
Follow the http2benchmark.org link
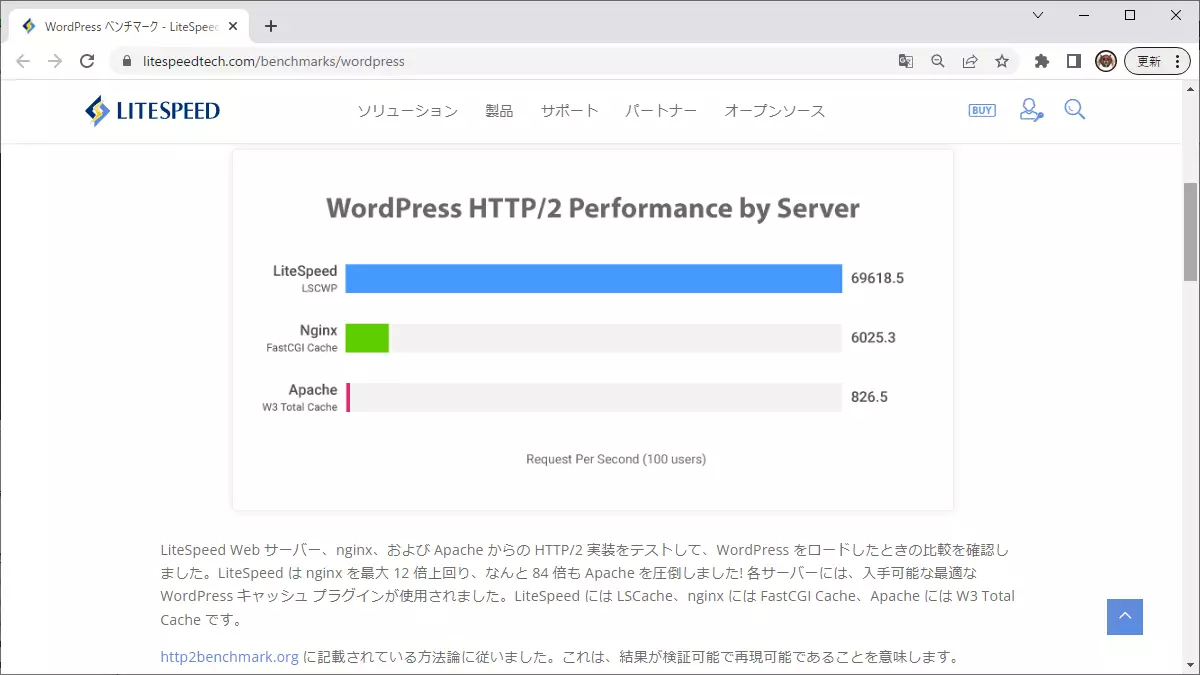point(229,657)
